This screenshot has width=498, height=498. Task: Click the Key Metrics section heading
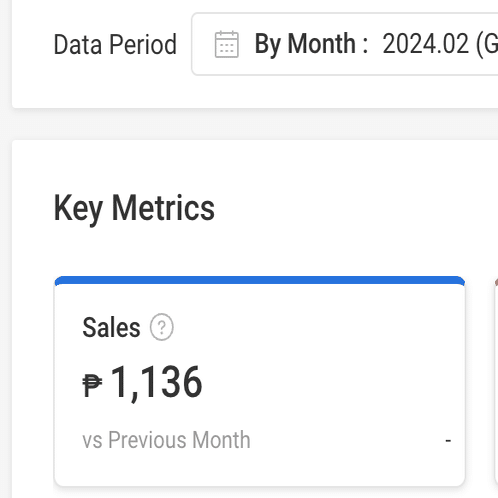click(x=134, y=208)
